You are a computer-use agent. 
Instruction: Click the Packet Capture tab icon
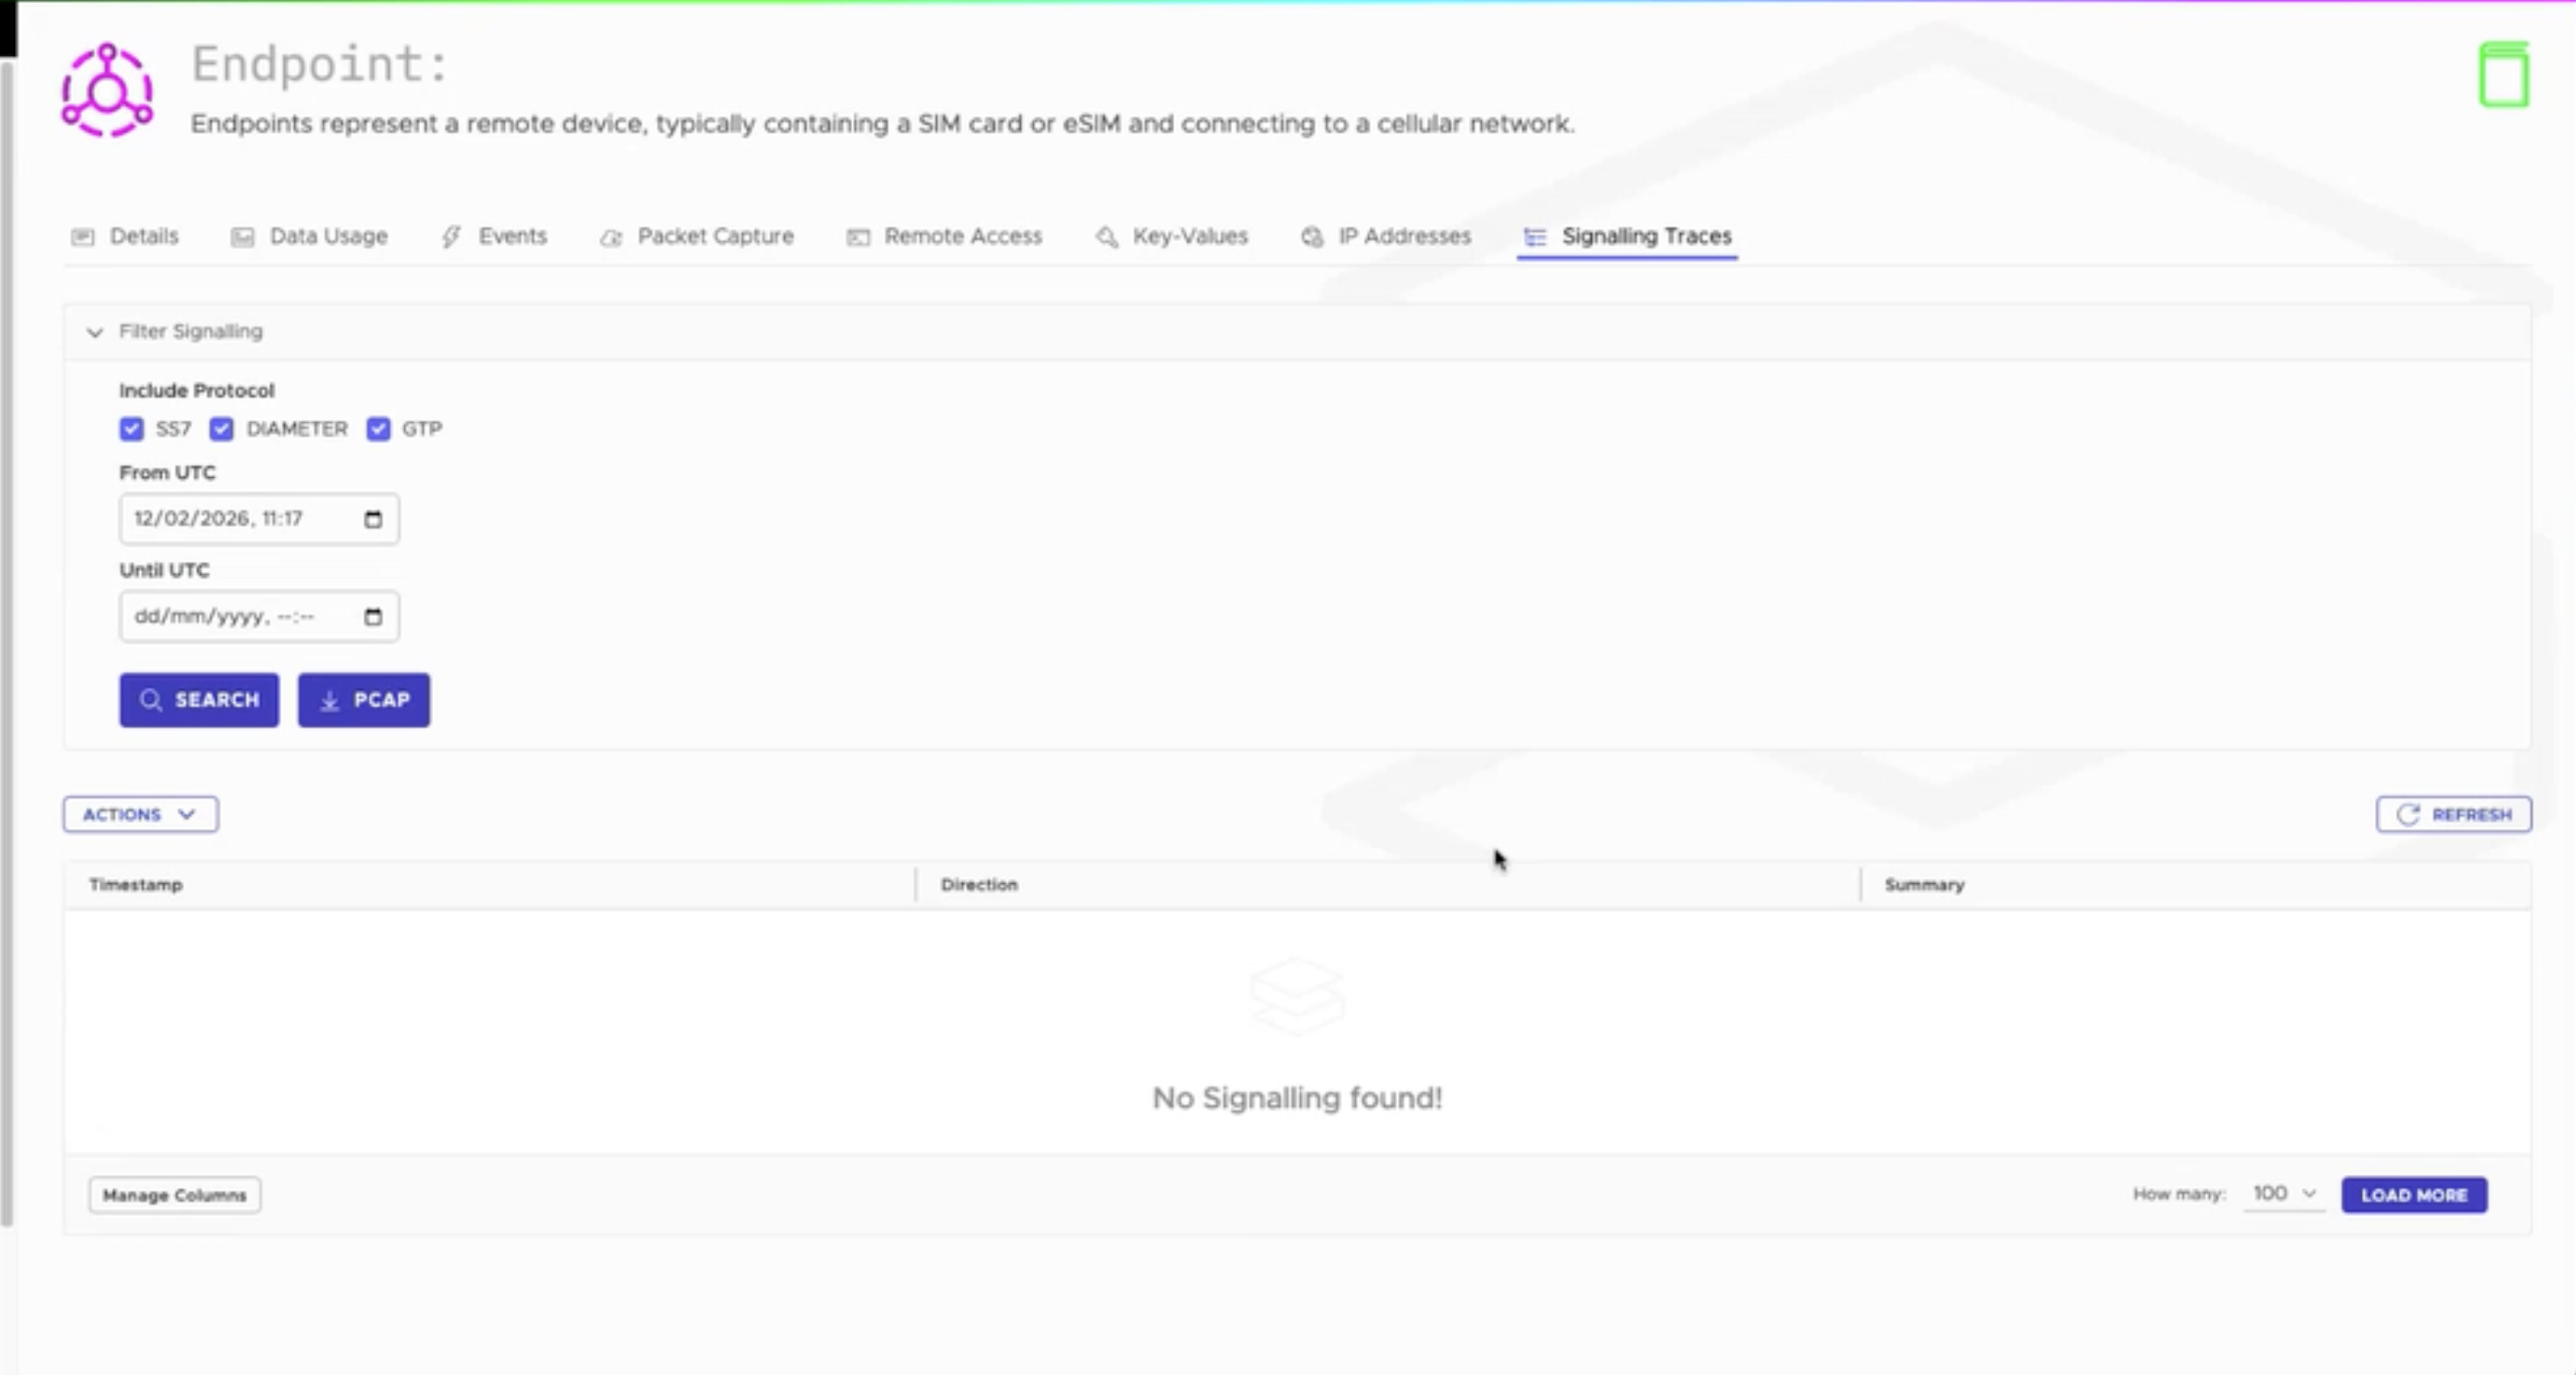tap(611, 238)
